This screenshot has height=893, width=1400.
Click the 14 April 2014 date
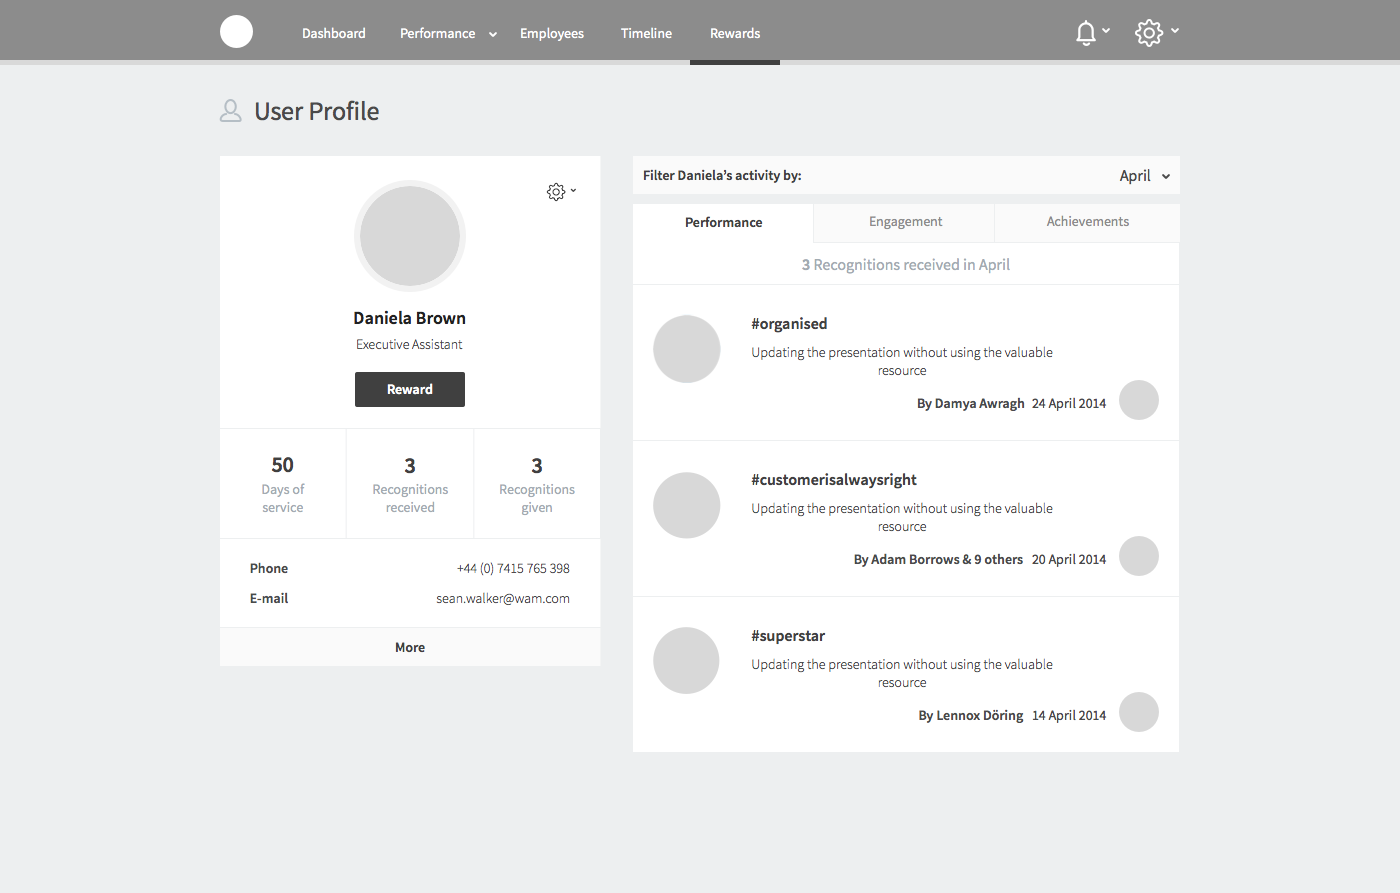tap(1069, 715)
